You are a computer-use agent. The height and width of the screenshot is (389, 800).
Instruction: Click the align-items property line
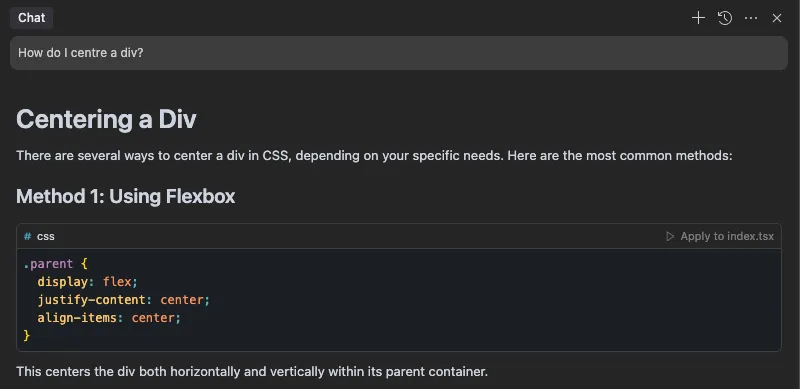[109, 318]
